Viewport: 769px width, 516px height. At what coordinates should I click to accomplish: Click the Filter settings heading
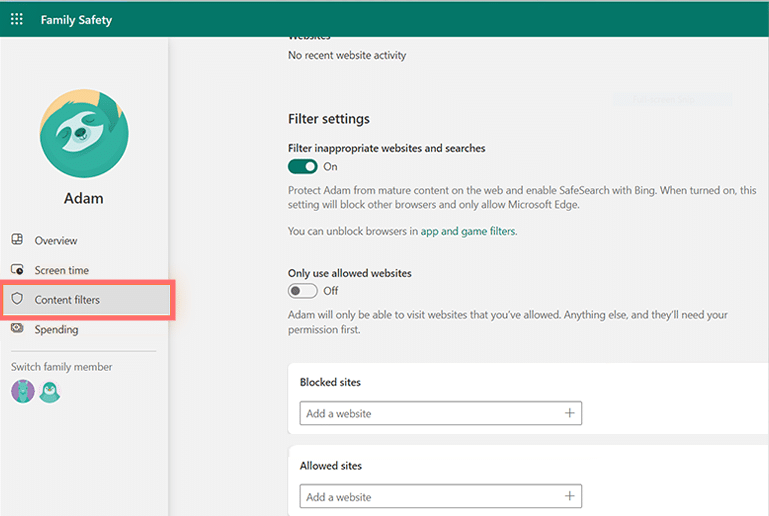(329, 119)
